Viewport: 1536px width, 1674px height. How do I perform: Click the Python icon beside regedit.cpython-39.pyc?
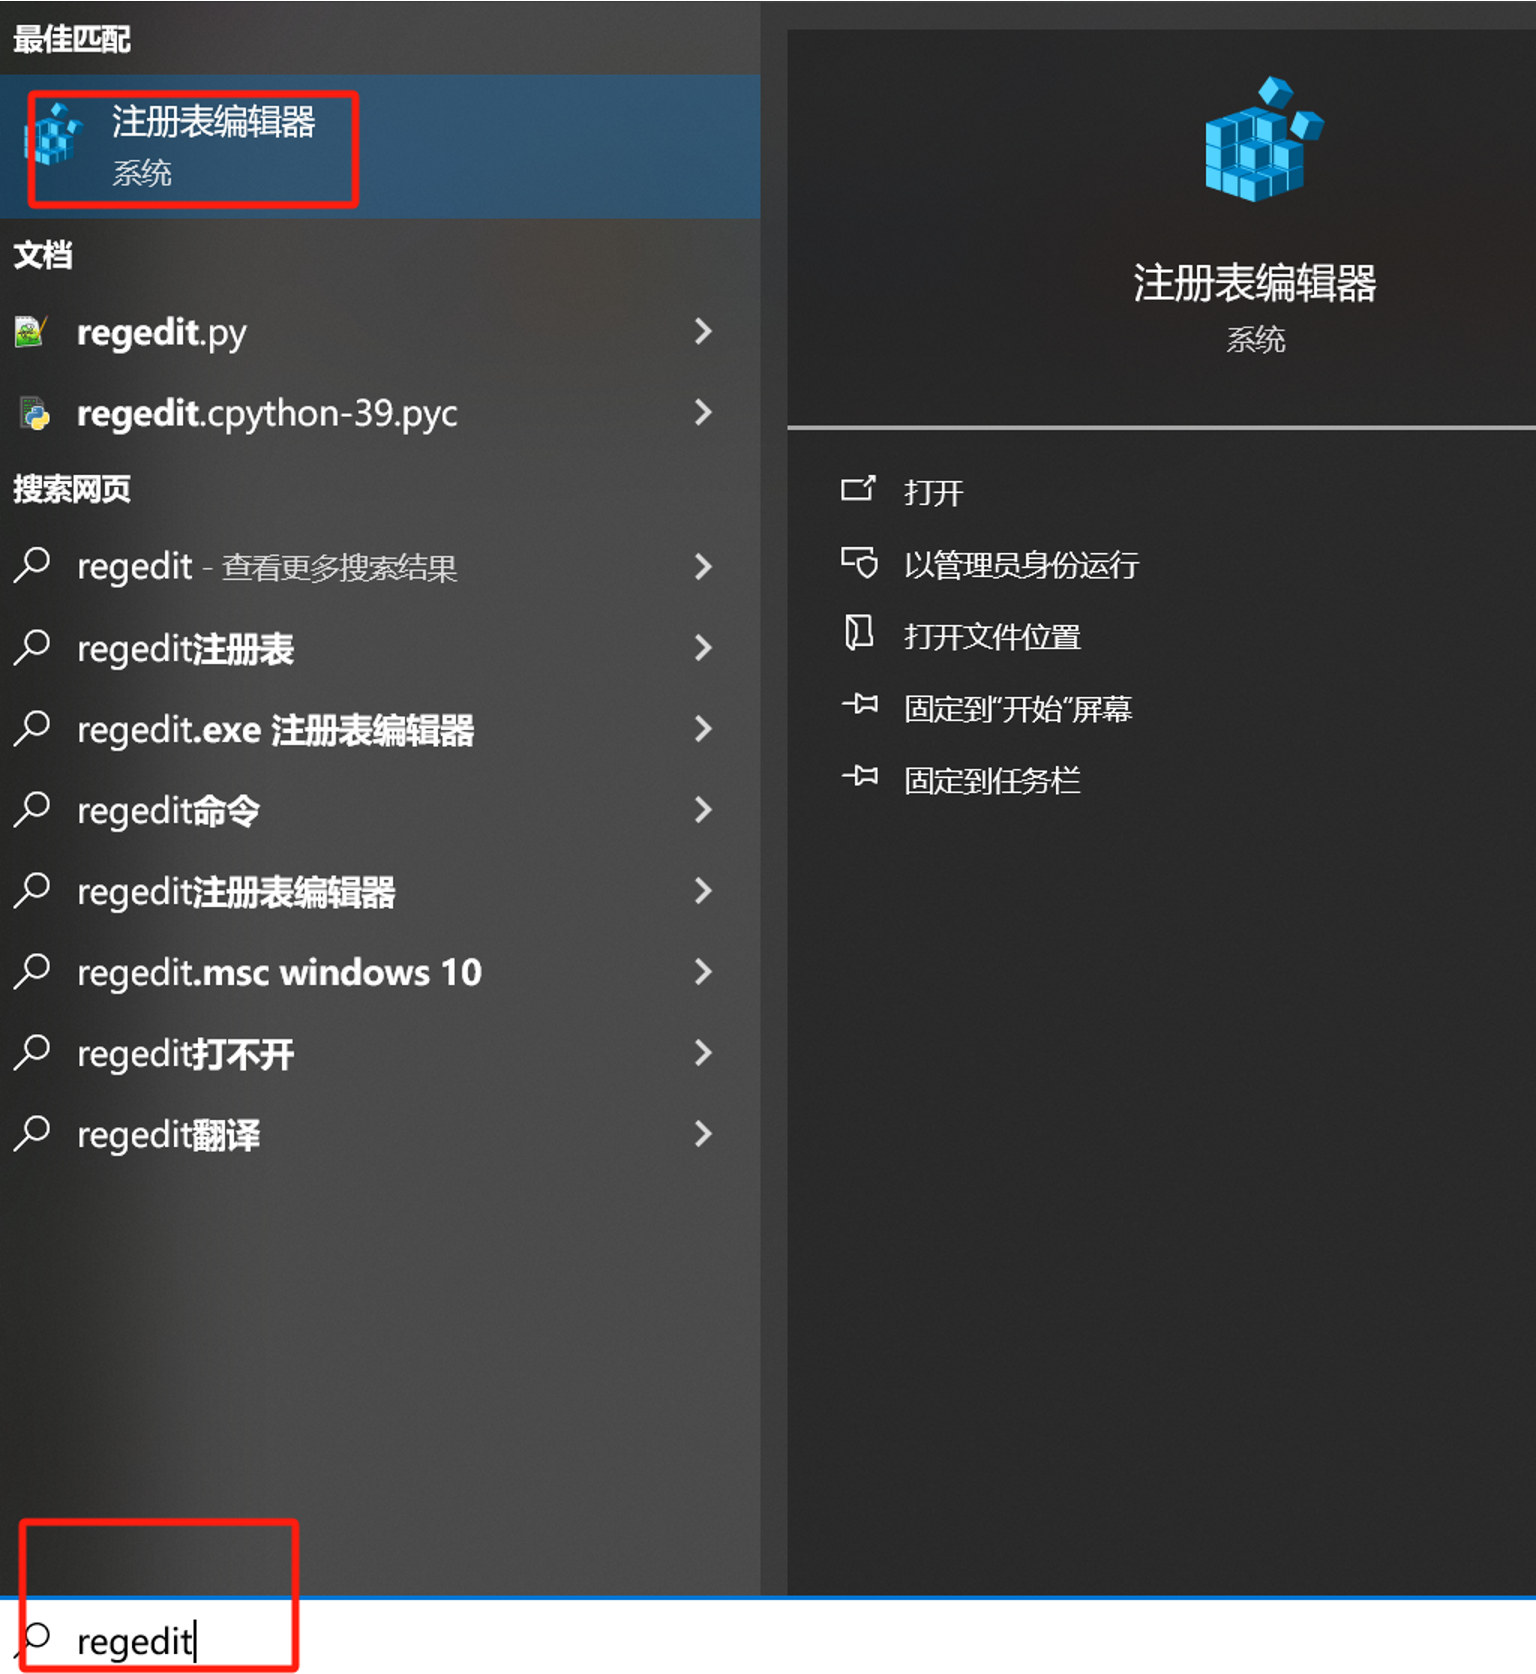click(35, 412)
